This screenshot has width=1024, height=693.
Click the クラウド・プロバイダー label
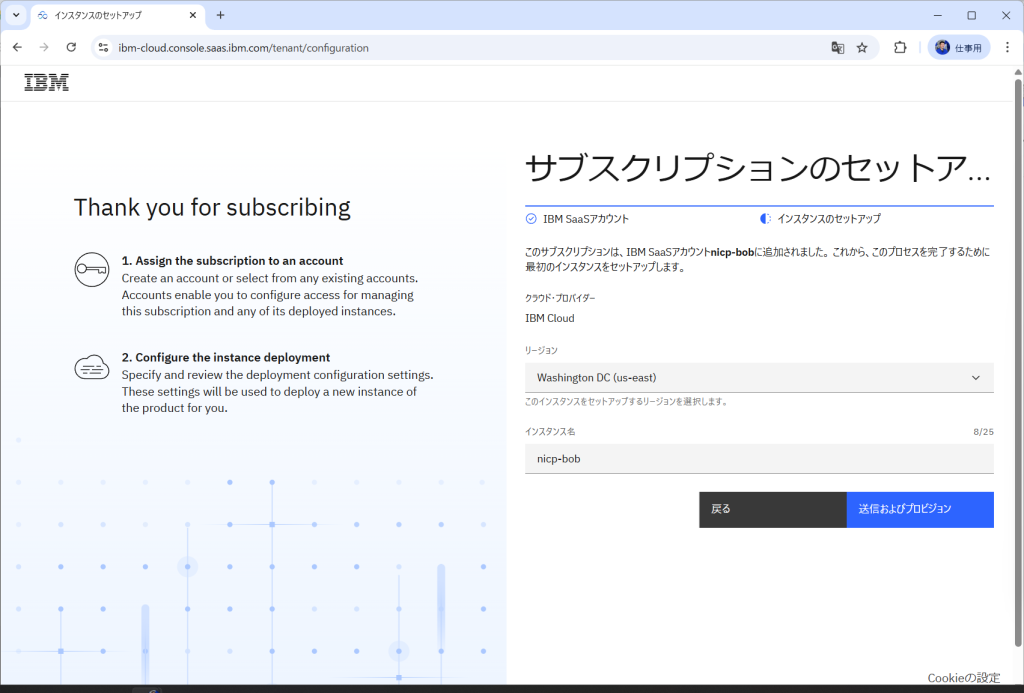coord(560,298)
